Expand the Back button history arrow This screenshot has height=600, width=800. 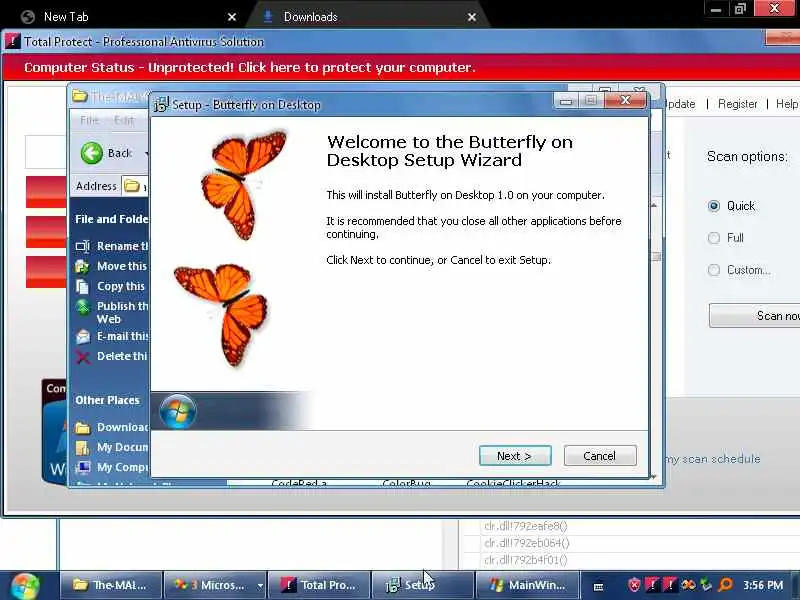[x=146, y=153]
